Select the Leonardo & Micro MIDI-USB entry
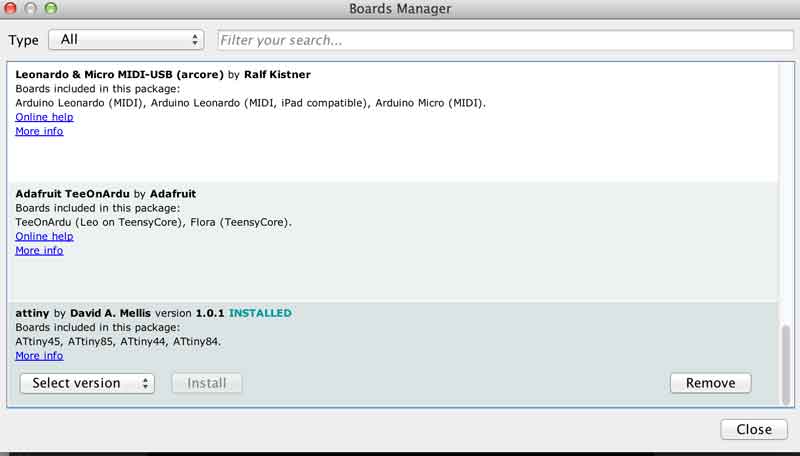Viewport: 800px width, 456px height. coord(392,122)
